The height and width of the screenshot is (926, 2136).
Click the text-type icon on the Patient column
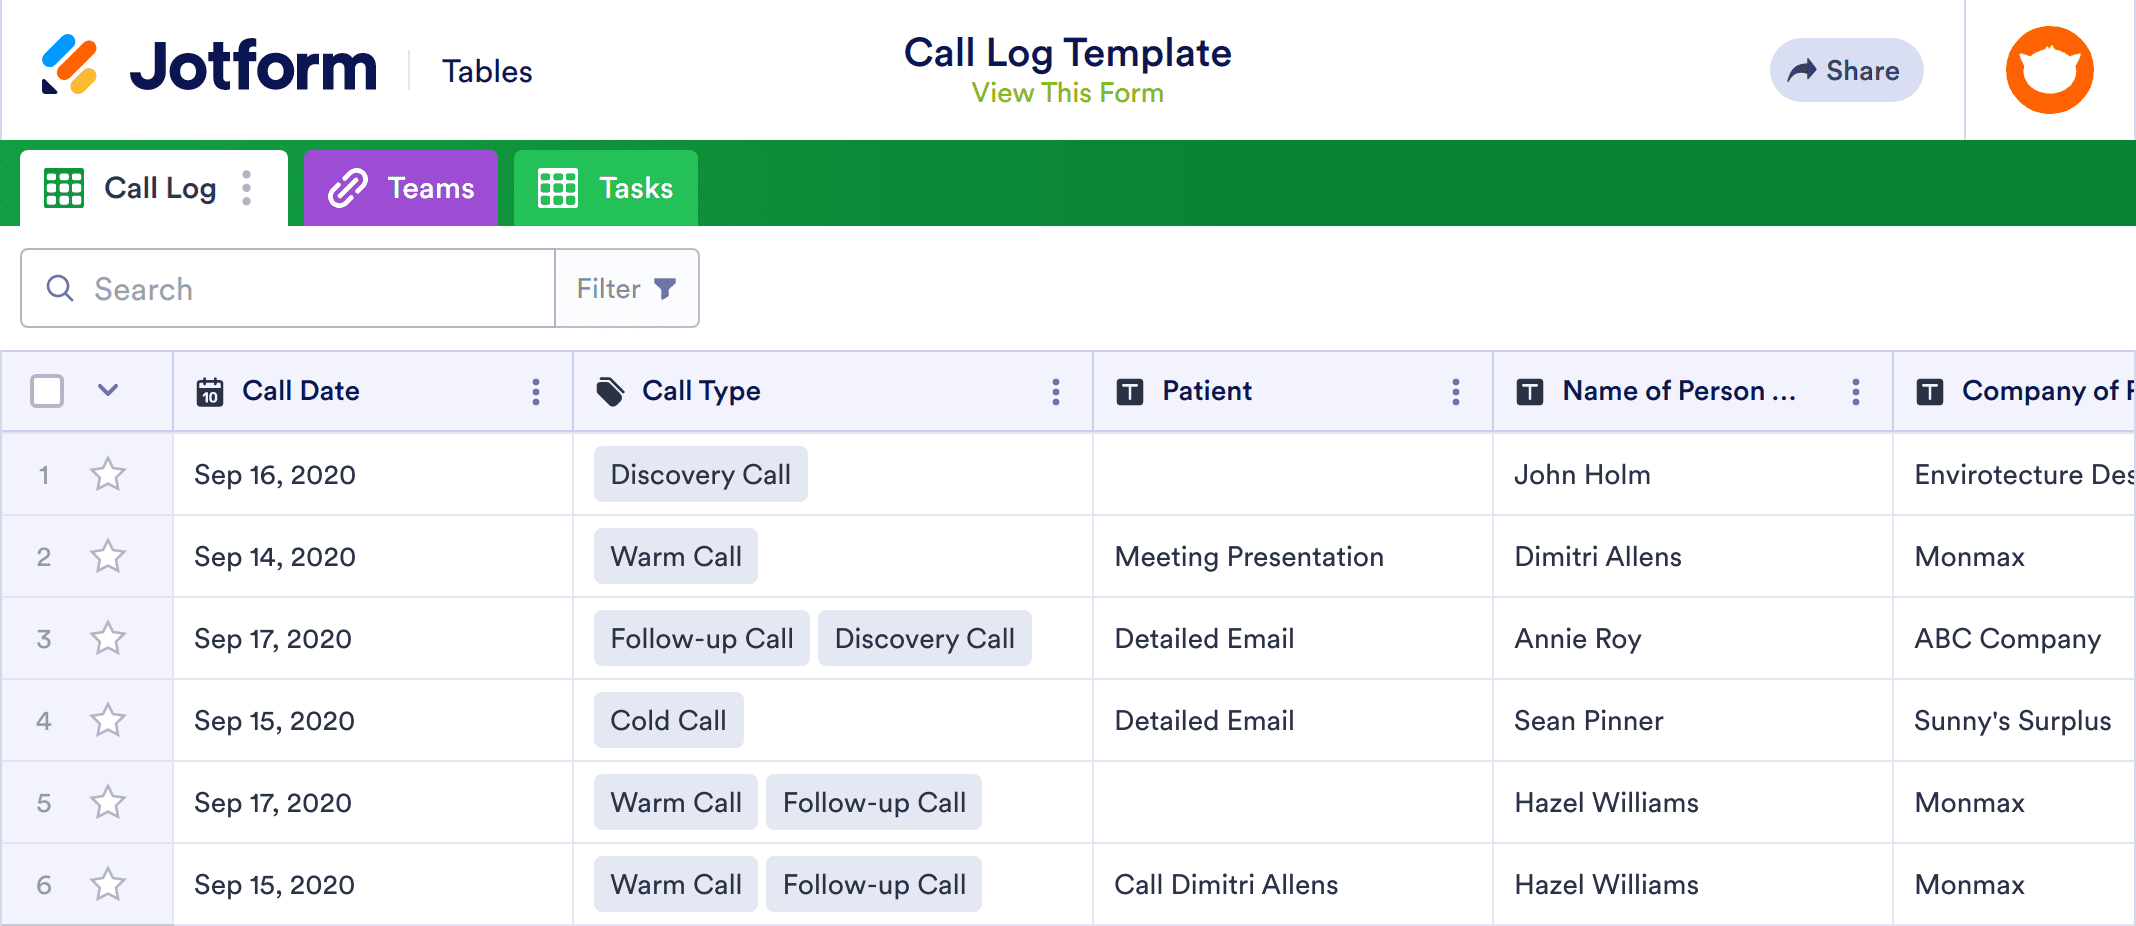point(1129,391)
